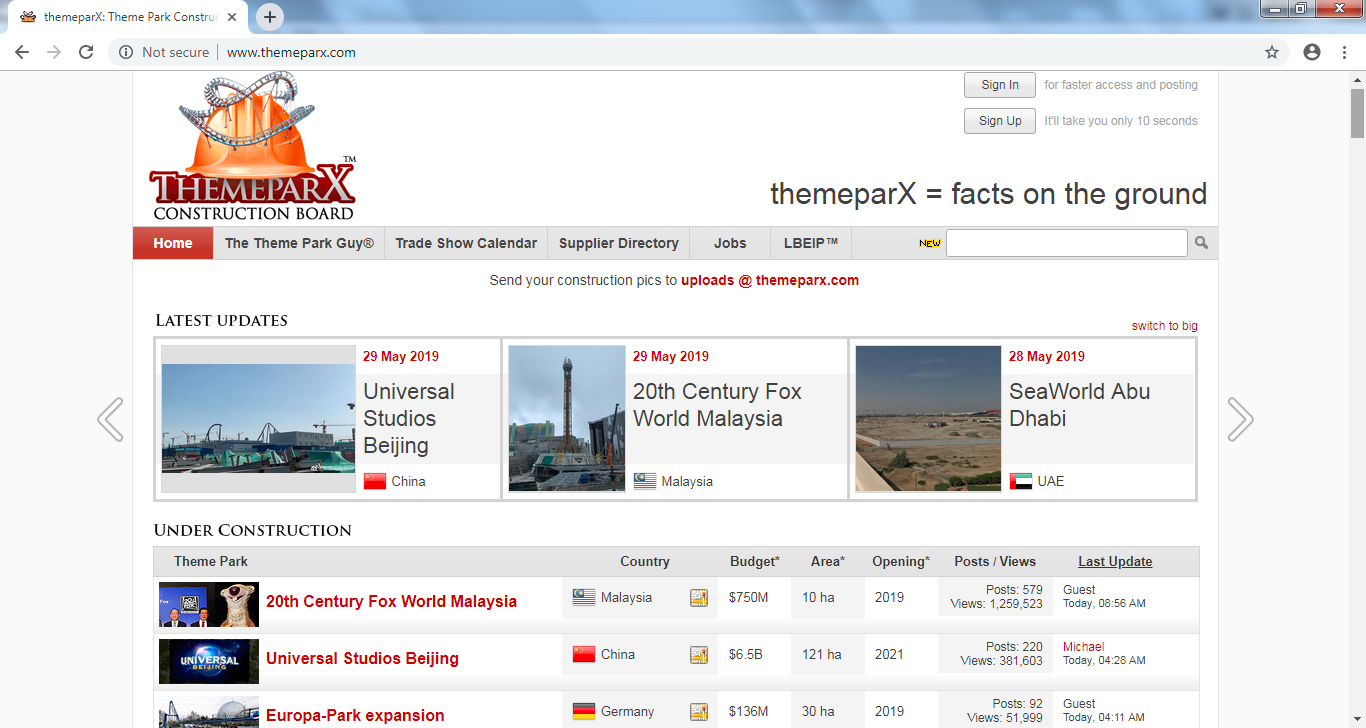The height and width of the screenshot is (728, 1366).
Task: Open 20th Century Fox World tower photo
Action: coord(567,419)
